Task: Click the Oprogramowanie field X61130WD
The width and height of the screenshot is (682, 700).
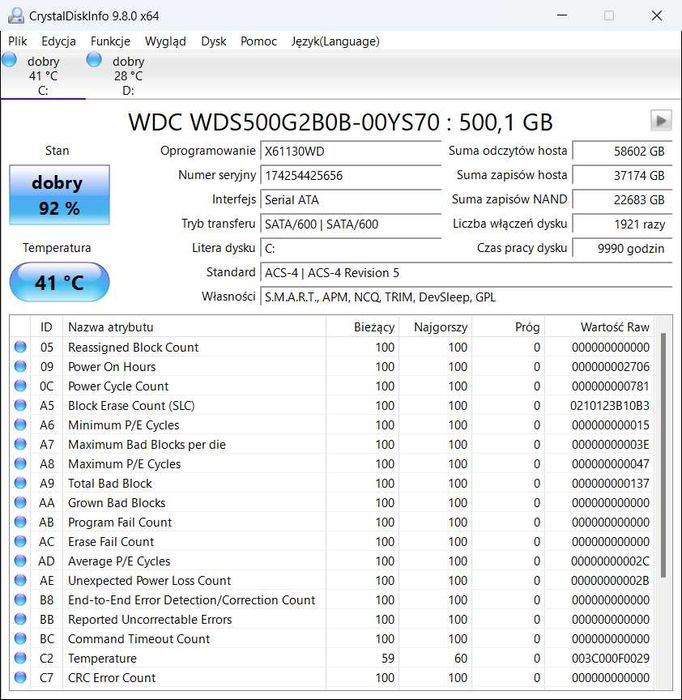Action: click(x=350, y=151)
